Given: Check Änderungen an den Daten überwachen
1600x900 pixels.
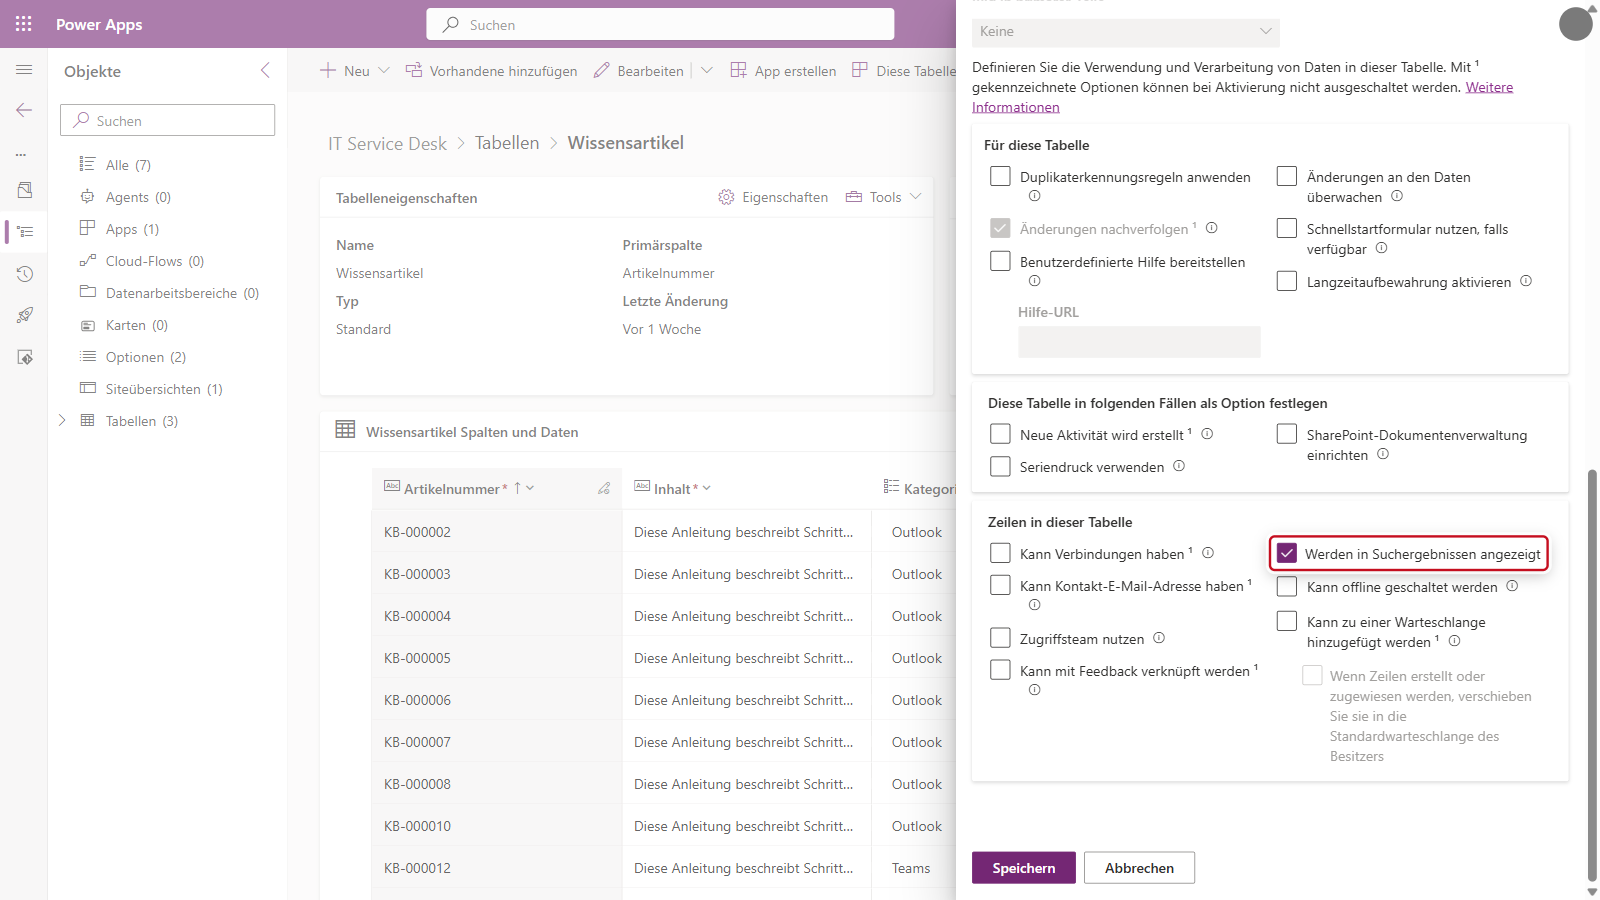Looking at the screenshot, I should pos(1287,176).
